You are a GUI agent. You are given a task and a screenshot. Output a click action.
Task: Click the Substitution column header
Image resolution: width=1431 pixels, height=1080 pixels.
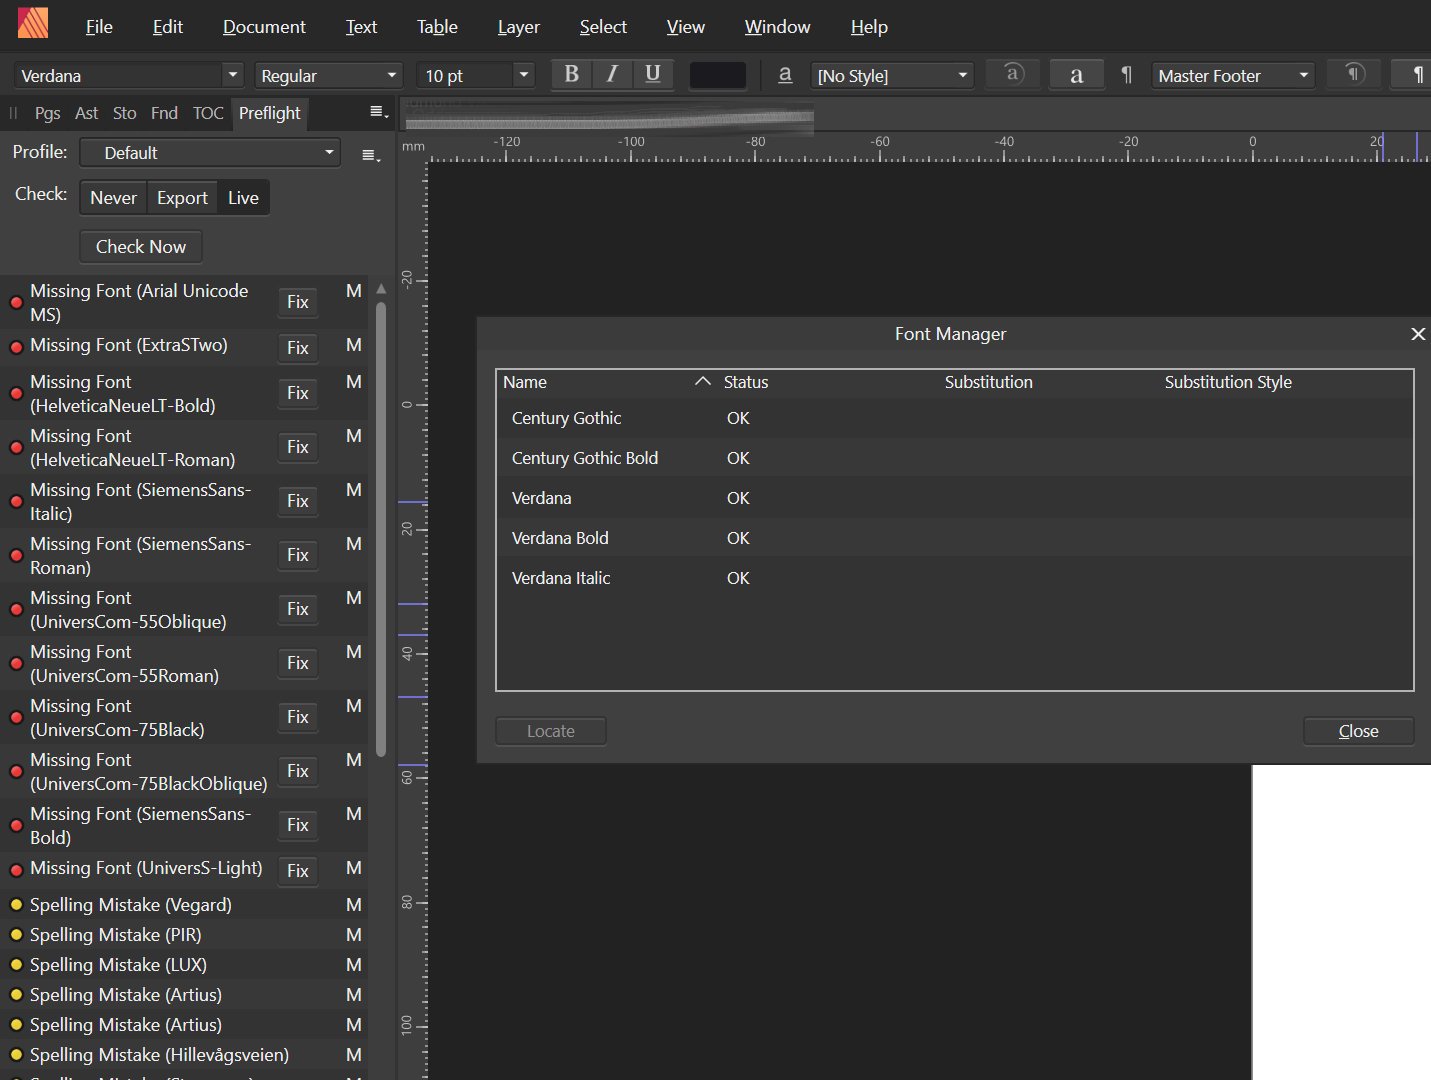click(x=988, y=382)
